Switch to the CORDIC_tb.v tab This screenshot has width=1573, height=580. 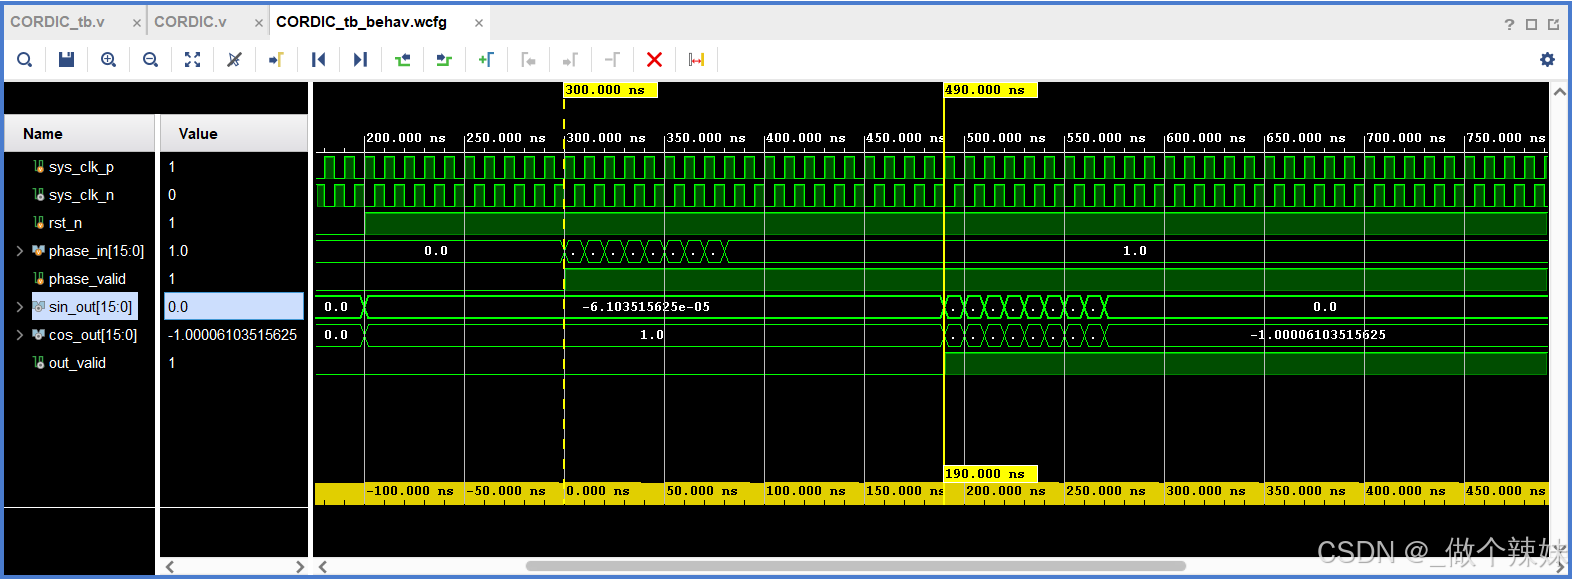point(57,22)
